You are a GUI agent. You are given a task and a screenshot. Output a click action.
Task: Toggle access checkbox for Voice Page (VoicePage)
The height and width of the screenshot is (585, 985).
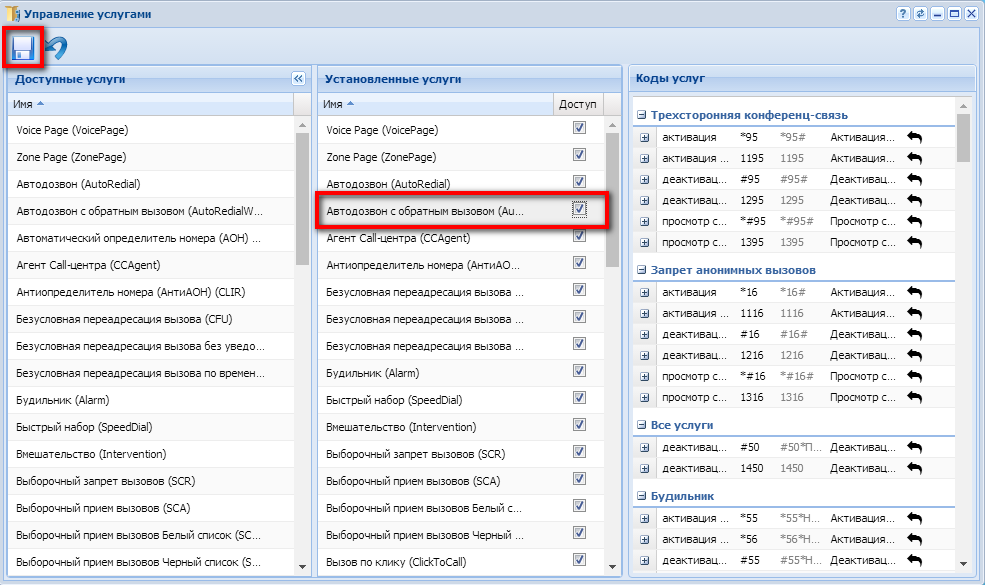pos(579,128)
